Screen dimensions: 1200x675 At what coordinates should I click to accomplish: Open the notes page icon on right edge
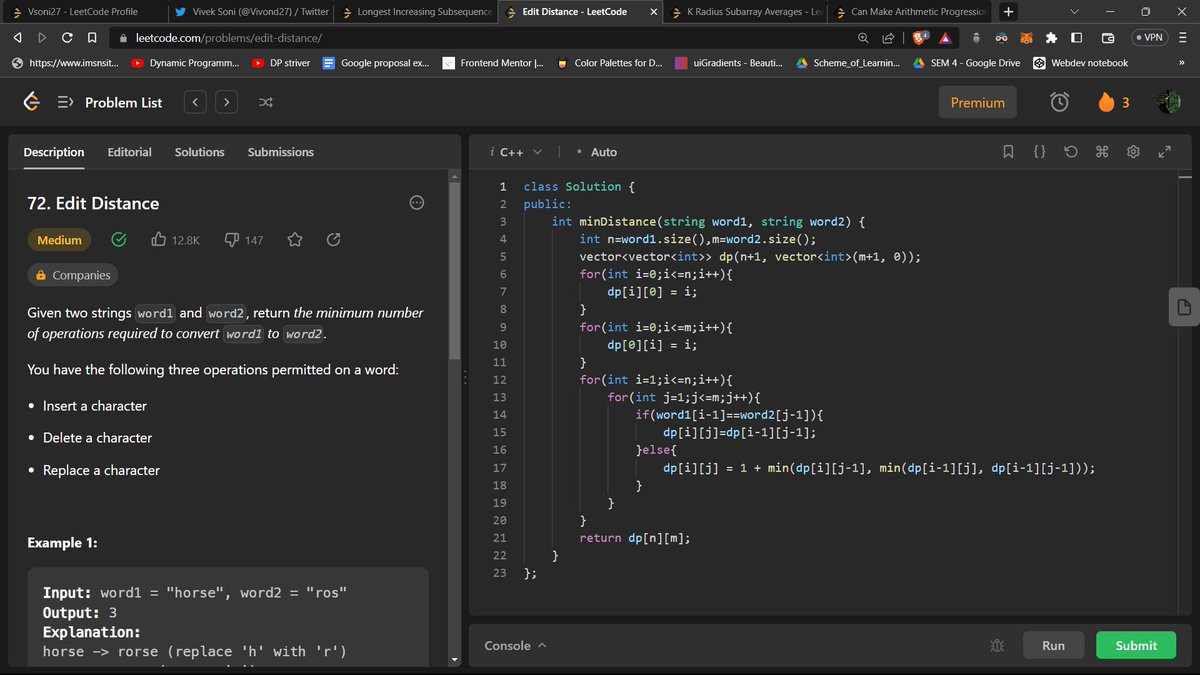(1184, 306)
